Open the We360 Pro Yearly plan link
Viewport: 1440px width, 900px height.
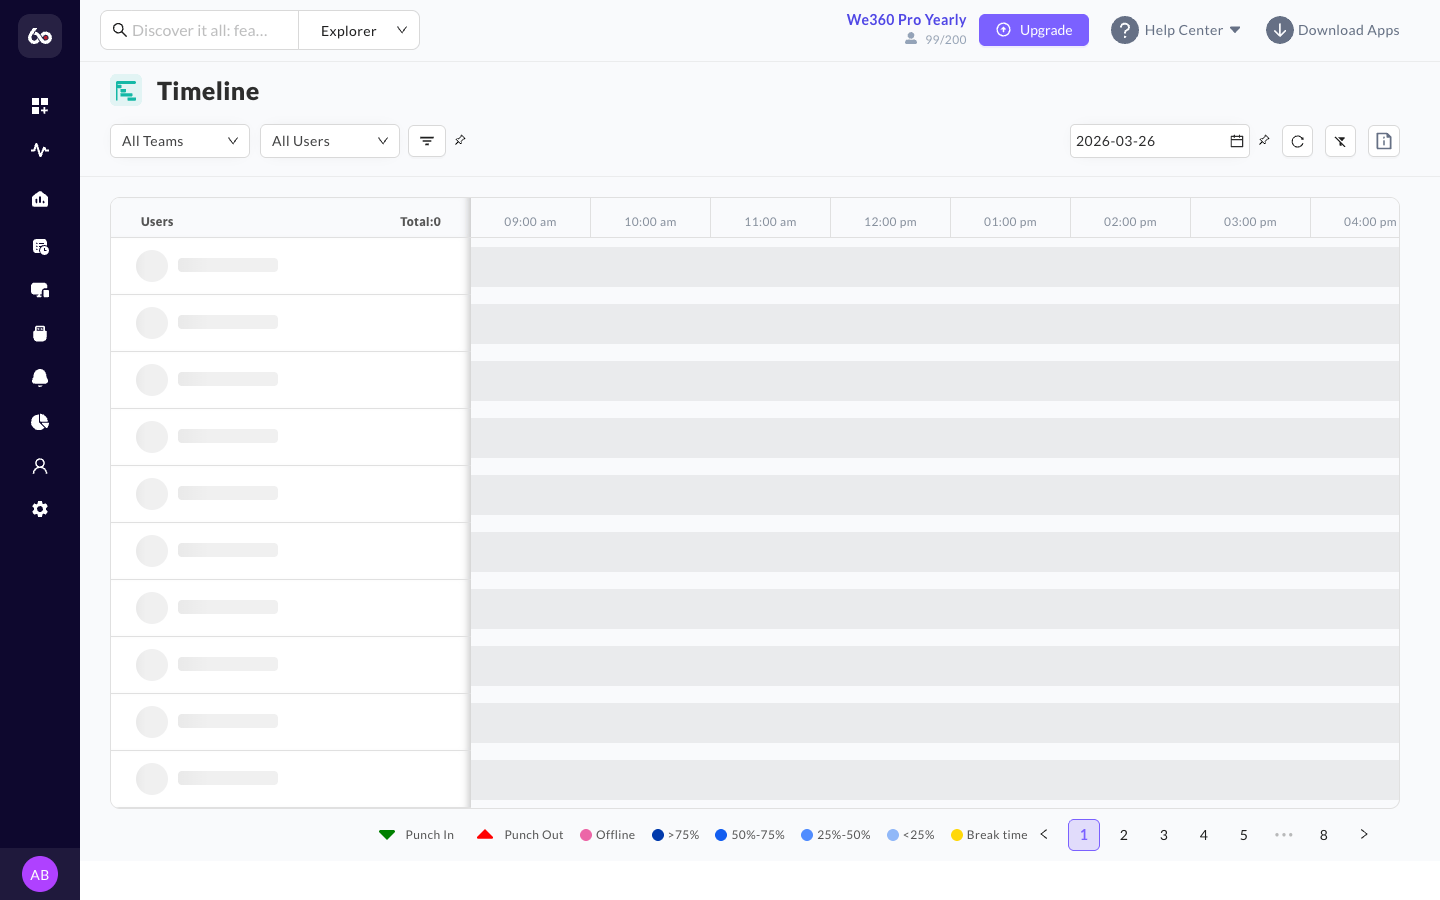point(906,20)
